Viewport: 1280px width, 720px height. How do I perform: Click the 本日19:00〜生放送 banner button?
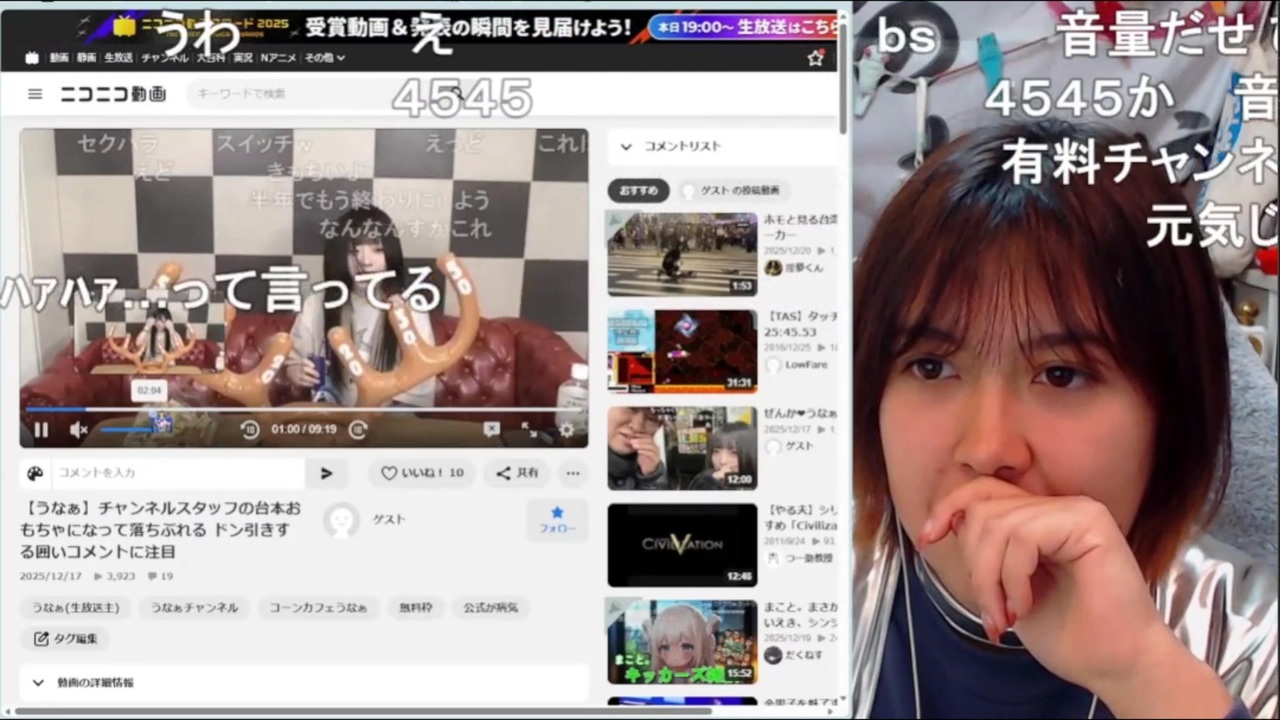tap(744, 27)
